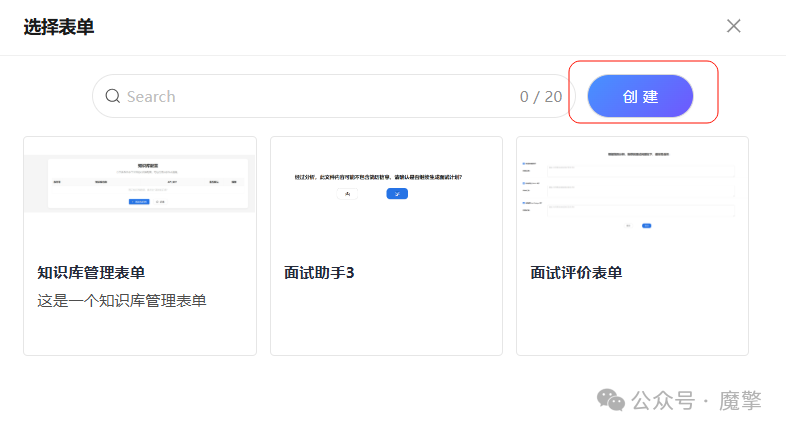Select the 面试助手3 card title
This screenshot has width=786, height=431.
pyautogui.click(x=319, y=273)
